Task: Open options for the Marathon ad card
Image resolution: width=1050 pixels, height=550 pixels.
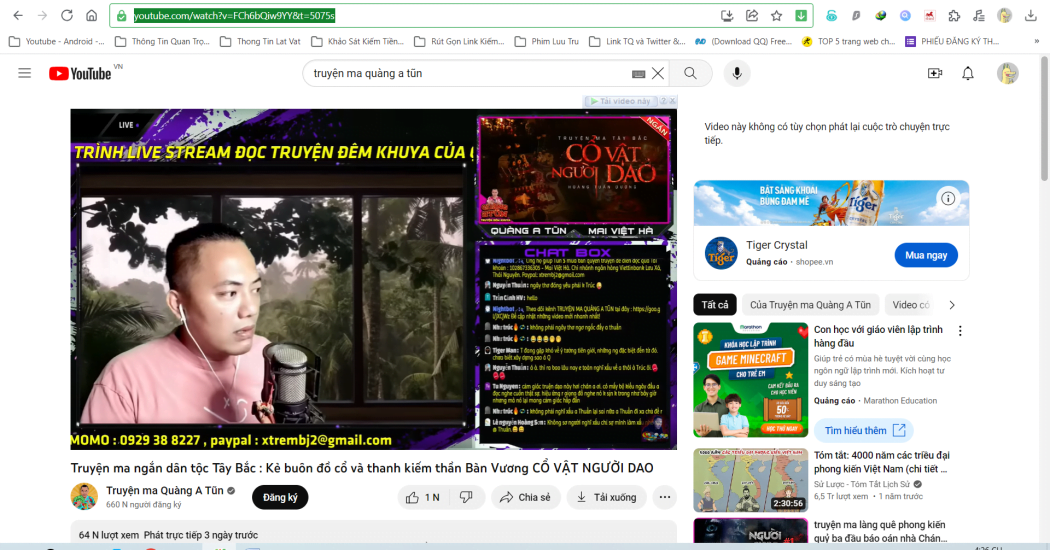Action: pos(960,331)
